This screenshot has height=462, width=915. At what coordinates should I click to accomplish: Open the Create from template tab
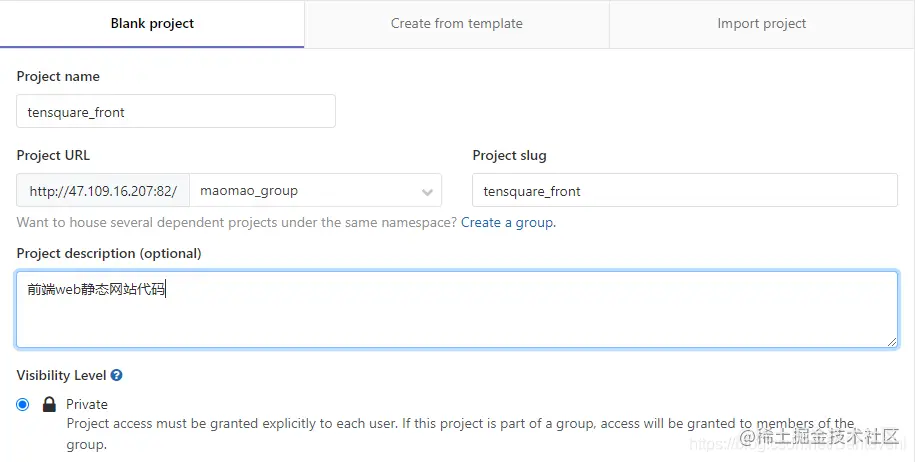click(x=456, y=24)
